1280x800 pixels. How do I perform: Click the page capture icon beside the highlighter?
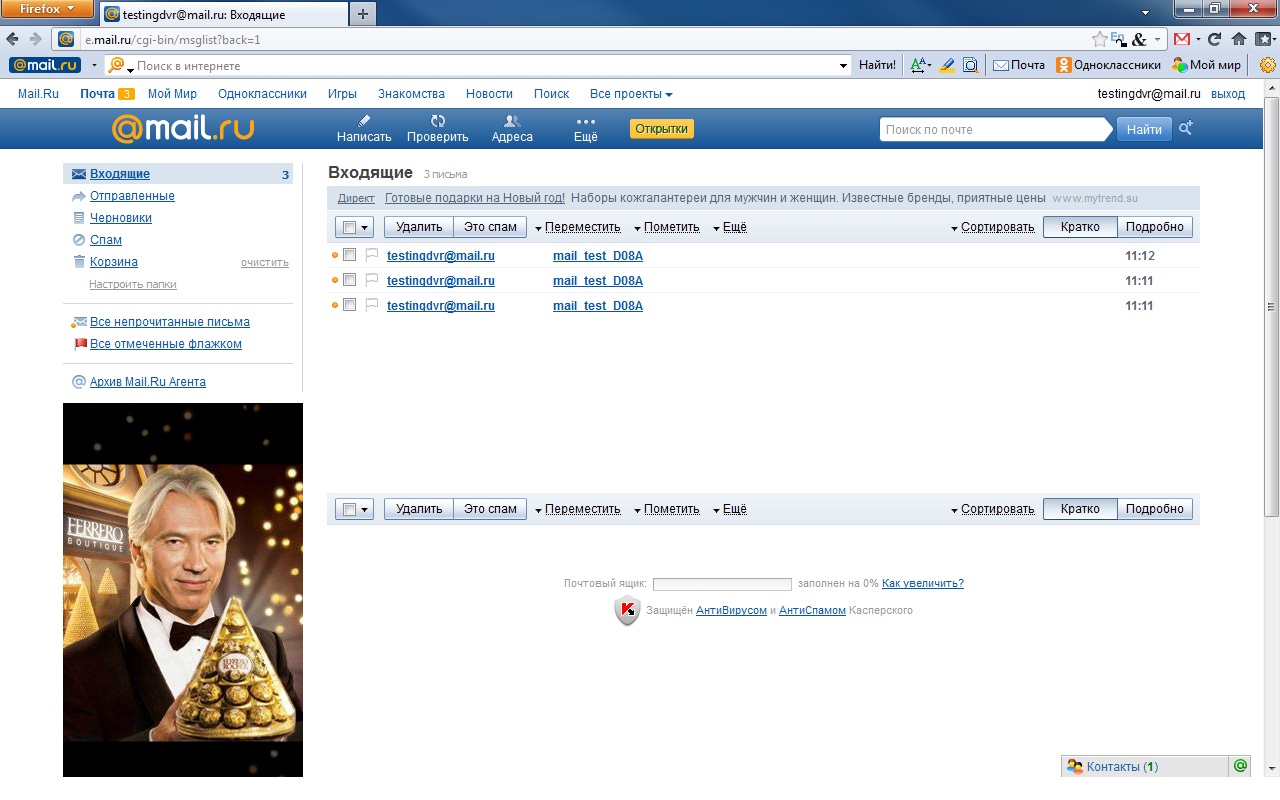click(x=970, y=65)
